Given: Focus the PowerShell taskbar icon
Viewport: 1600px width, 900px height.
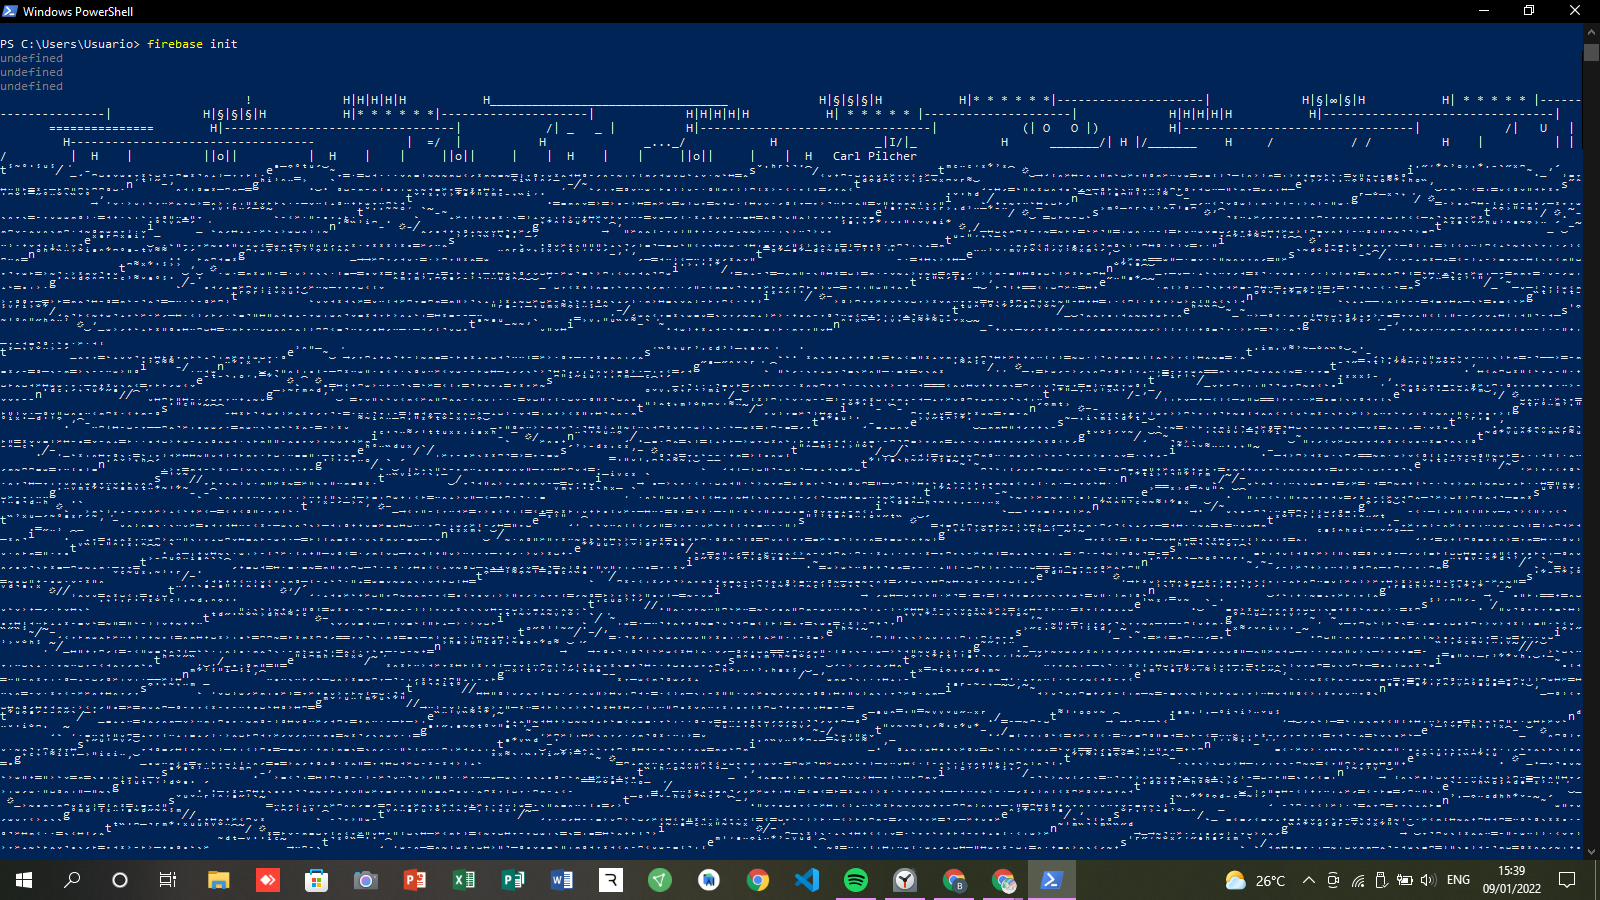Looking at the screenshot, I should 1051,880.
